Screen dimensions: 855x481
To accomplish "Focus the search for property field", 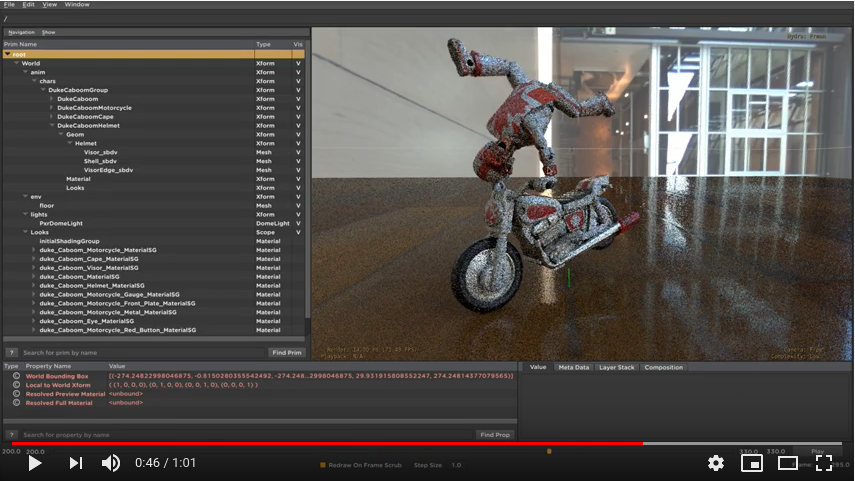I will point(246,435).
